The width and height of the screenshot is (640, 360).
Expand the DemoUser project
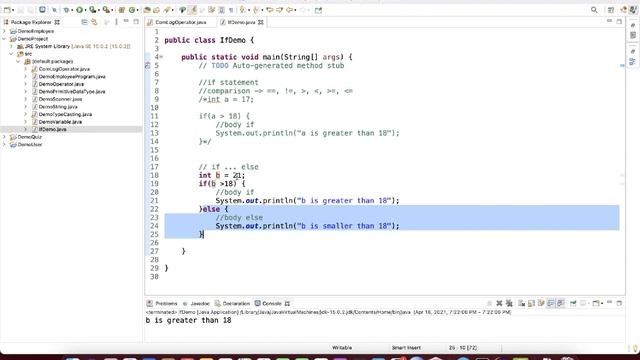(x=4, y=144)
